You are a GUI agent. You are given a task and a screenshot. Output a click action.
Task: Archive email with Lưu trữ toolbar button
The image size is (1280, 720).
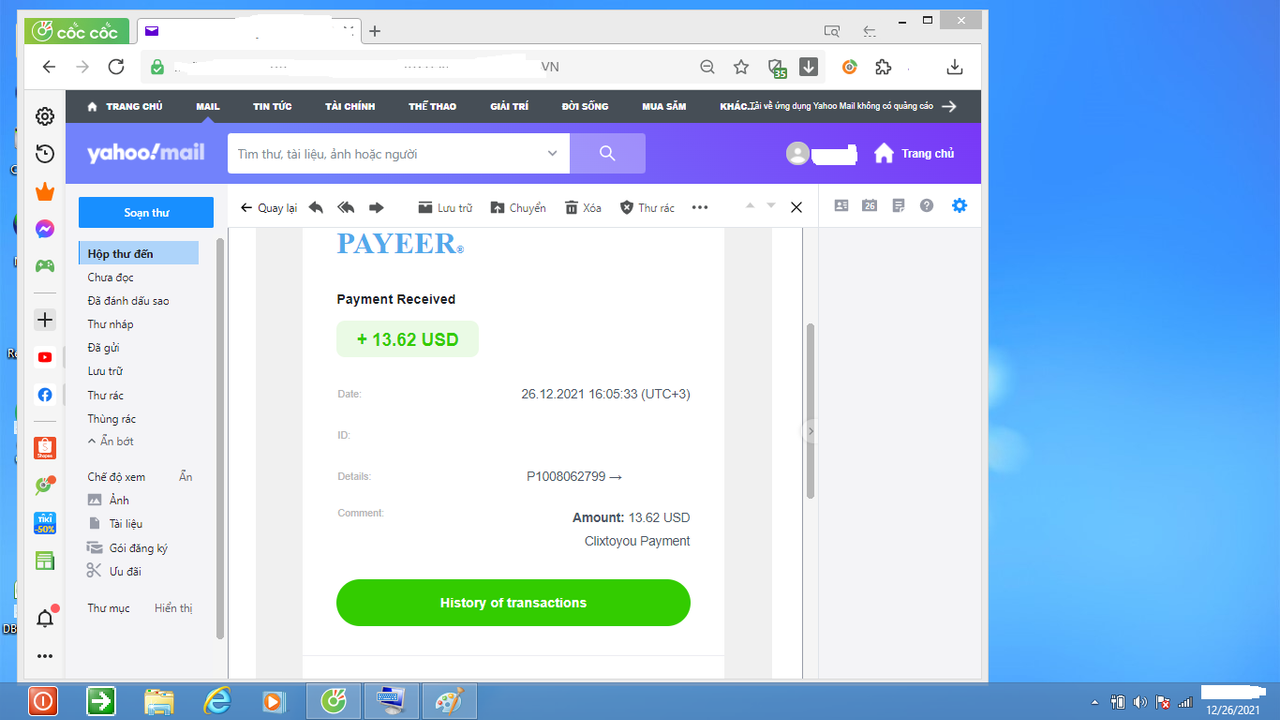(x=444, y=208)
